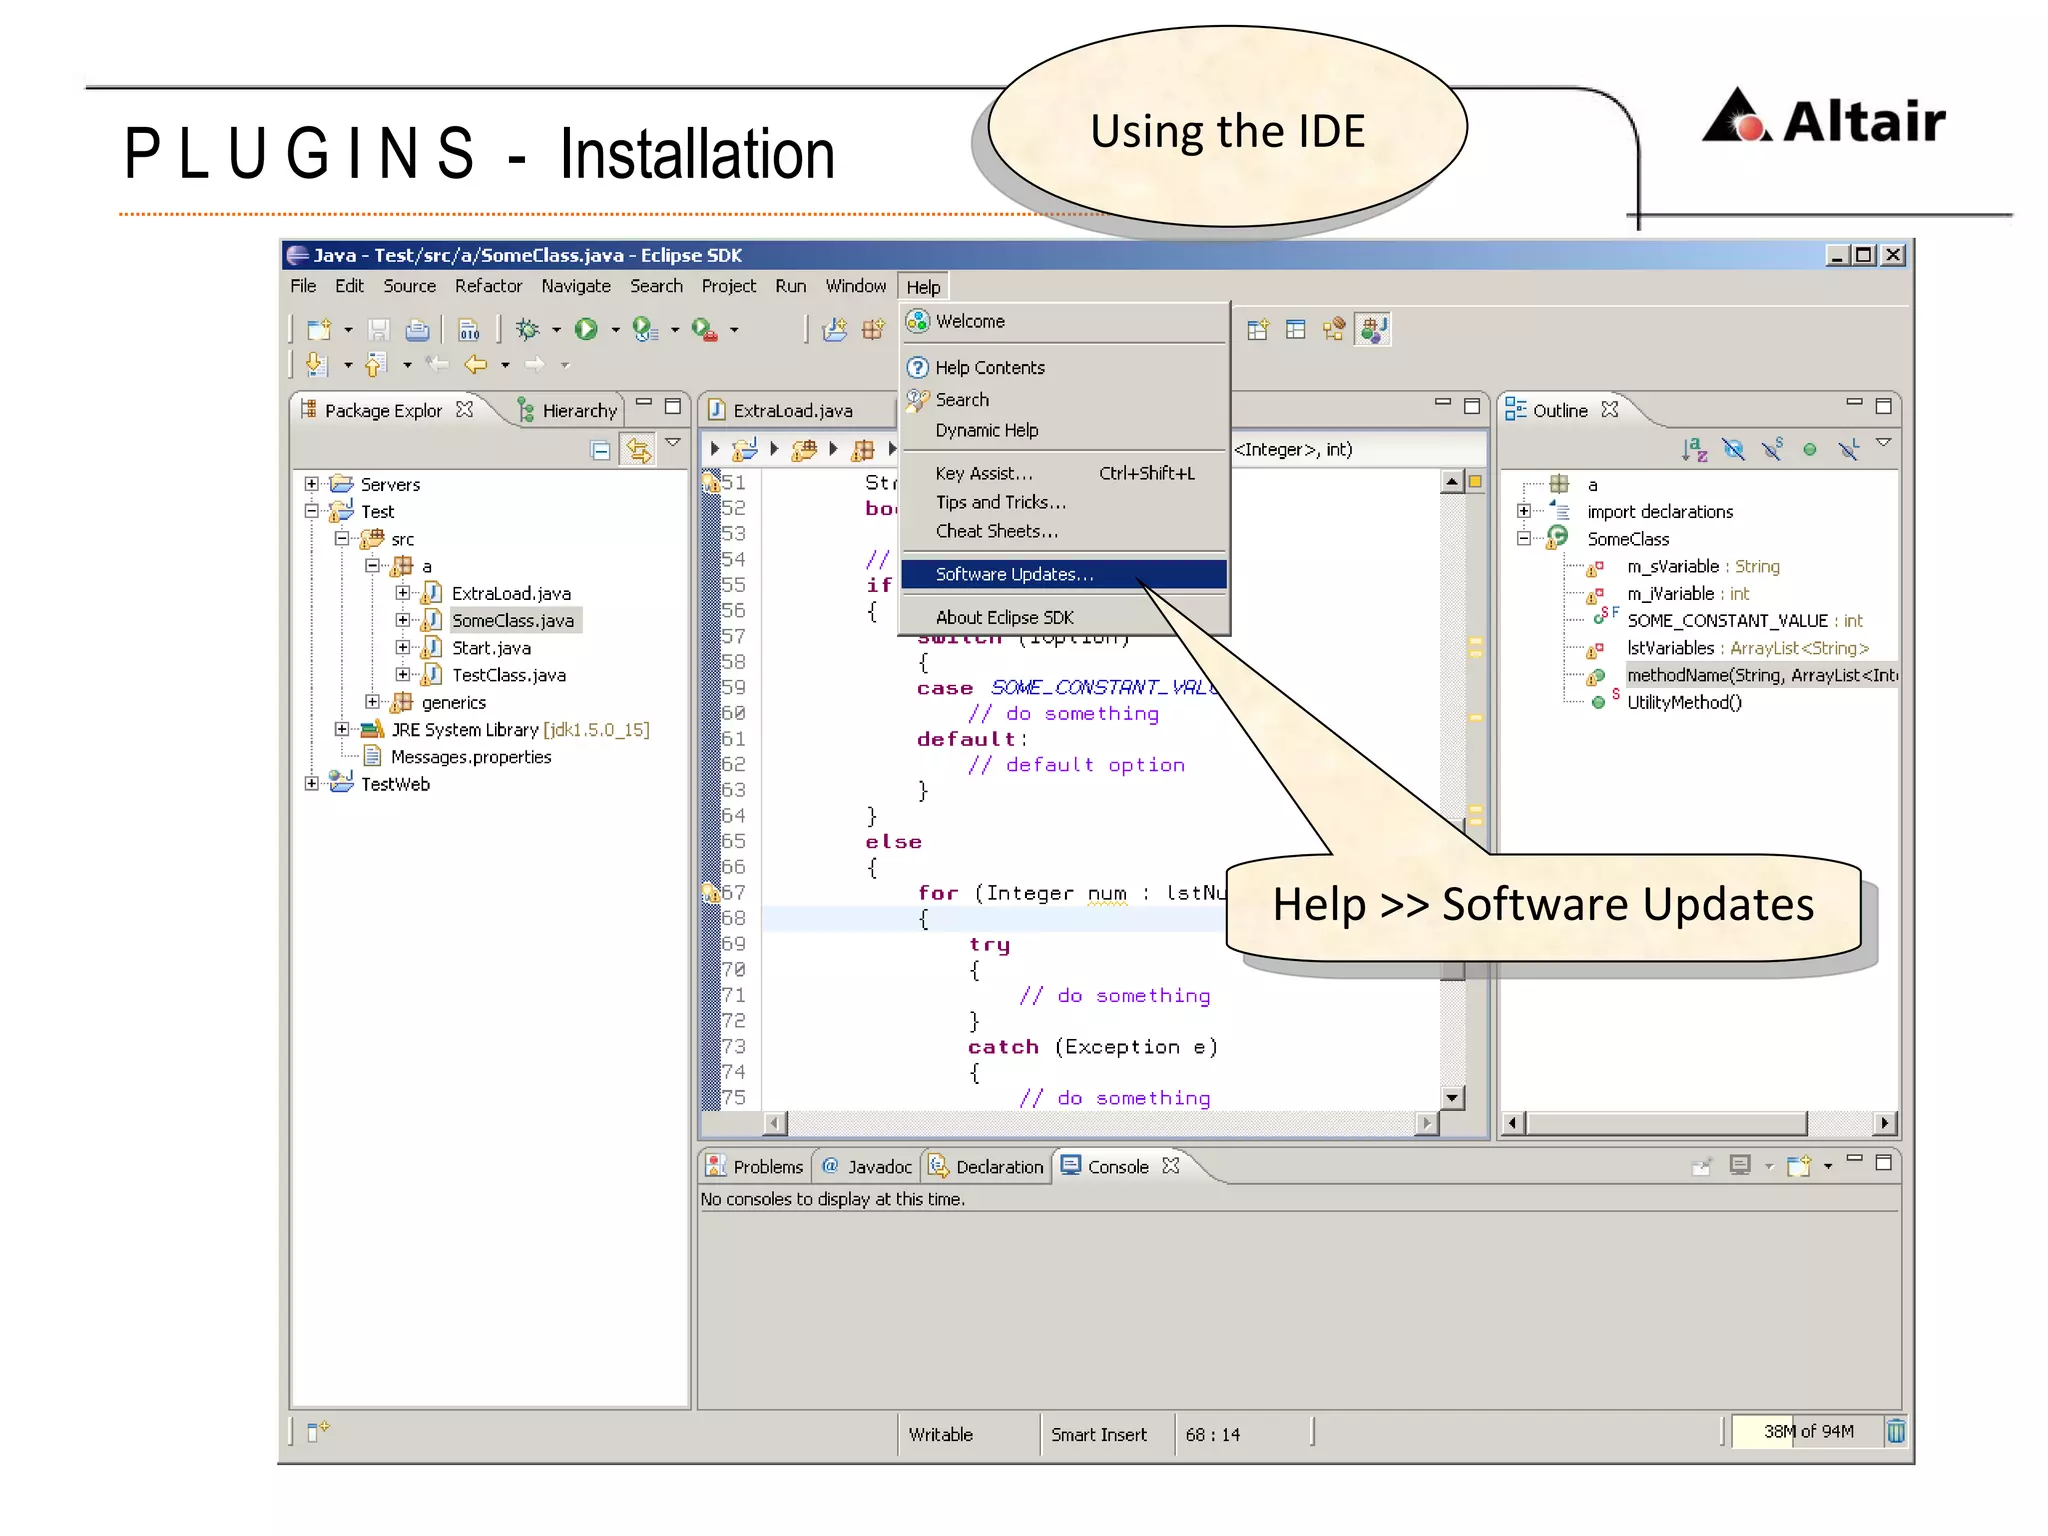The height and width of the screenshot is (1536, 2048).
Task: Collapse the src folder node
Action: [342, 538]
